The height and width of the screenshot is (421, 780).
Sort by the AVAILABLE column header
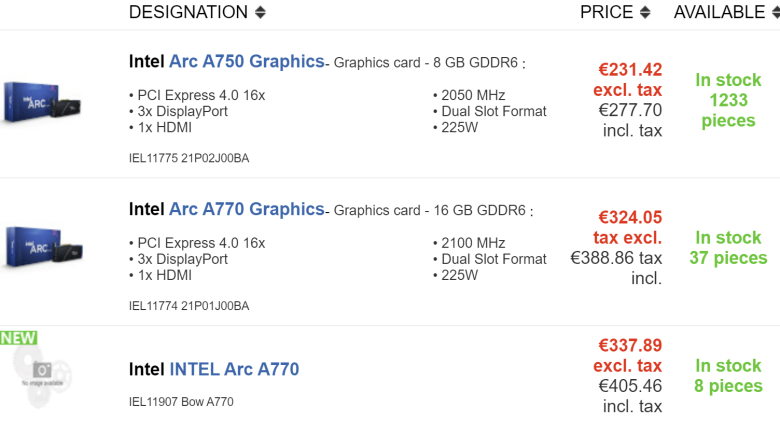718,13
